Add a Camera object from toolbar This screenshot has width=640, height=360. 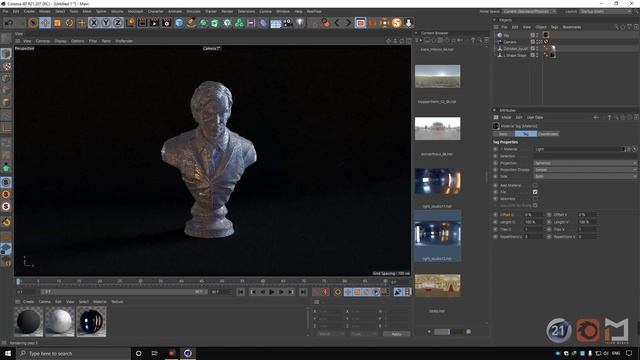[288, 23]
